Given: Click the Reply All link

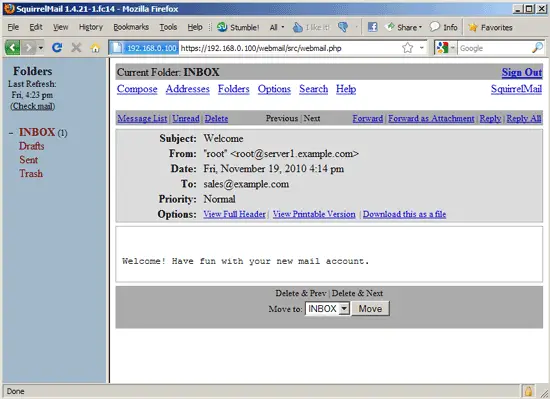Looking at the screenshot, I should pos(524,119).
